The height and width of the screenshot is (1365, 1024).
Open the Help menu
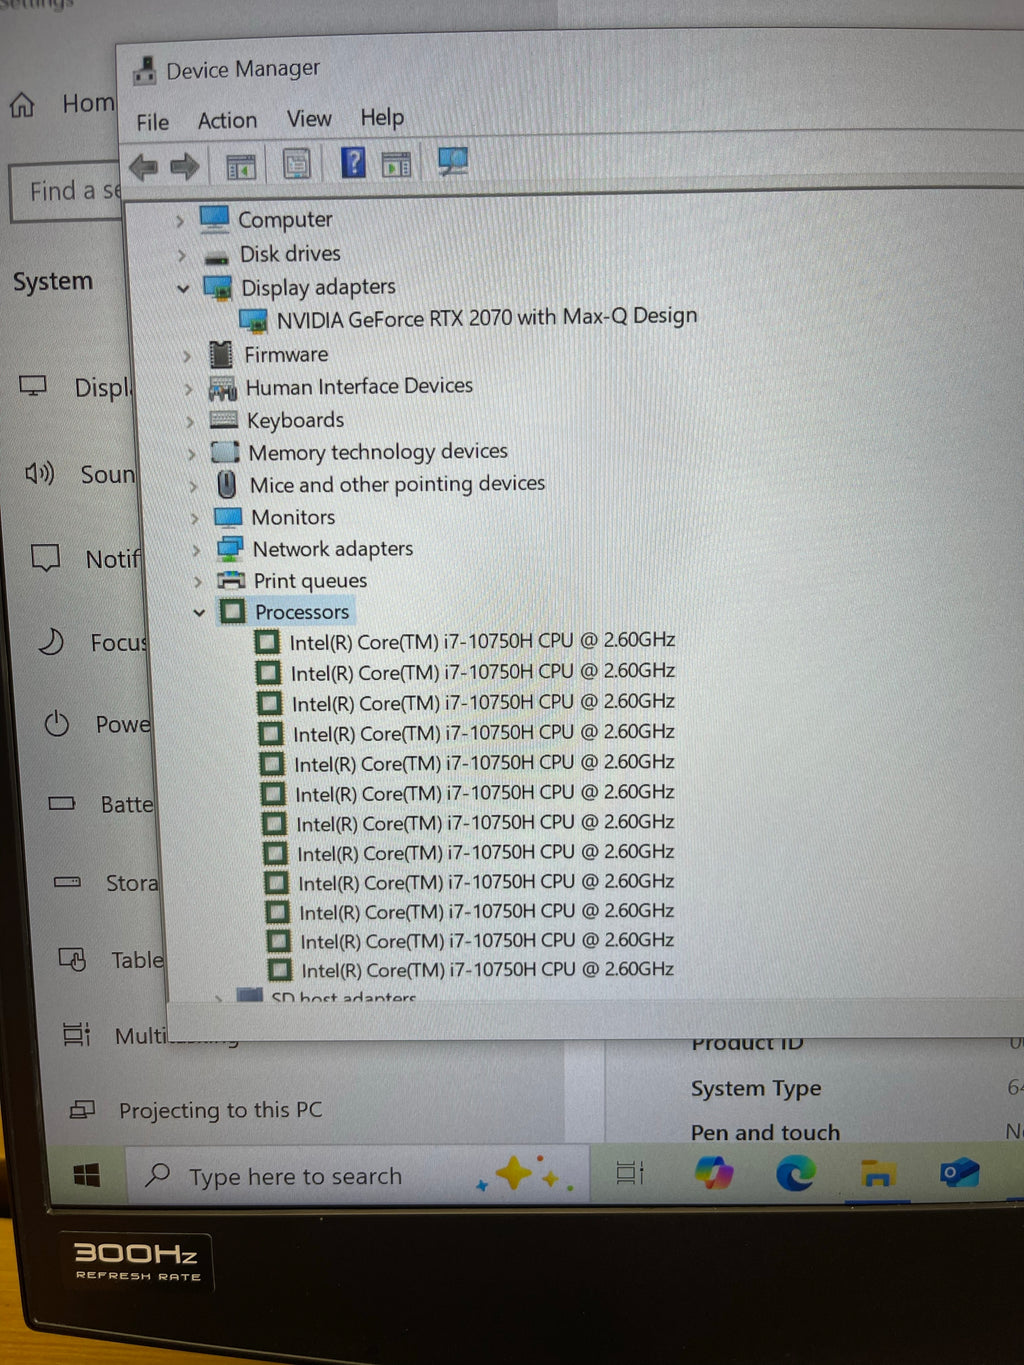coord(382,117)
